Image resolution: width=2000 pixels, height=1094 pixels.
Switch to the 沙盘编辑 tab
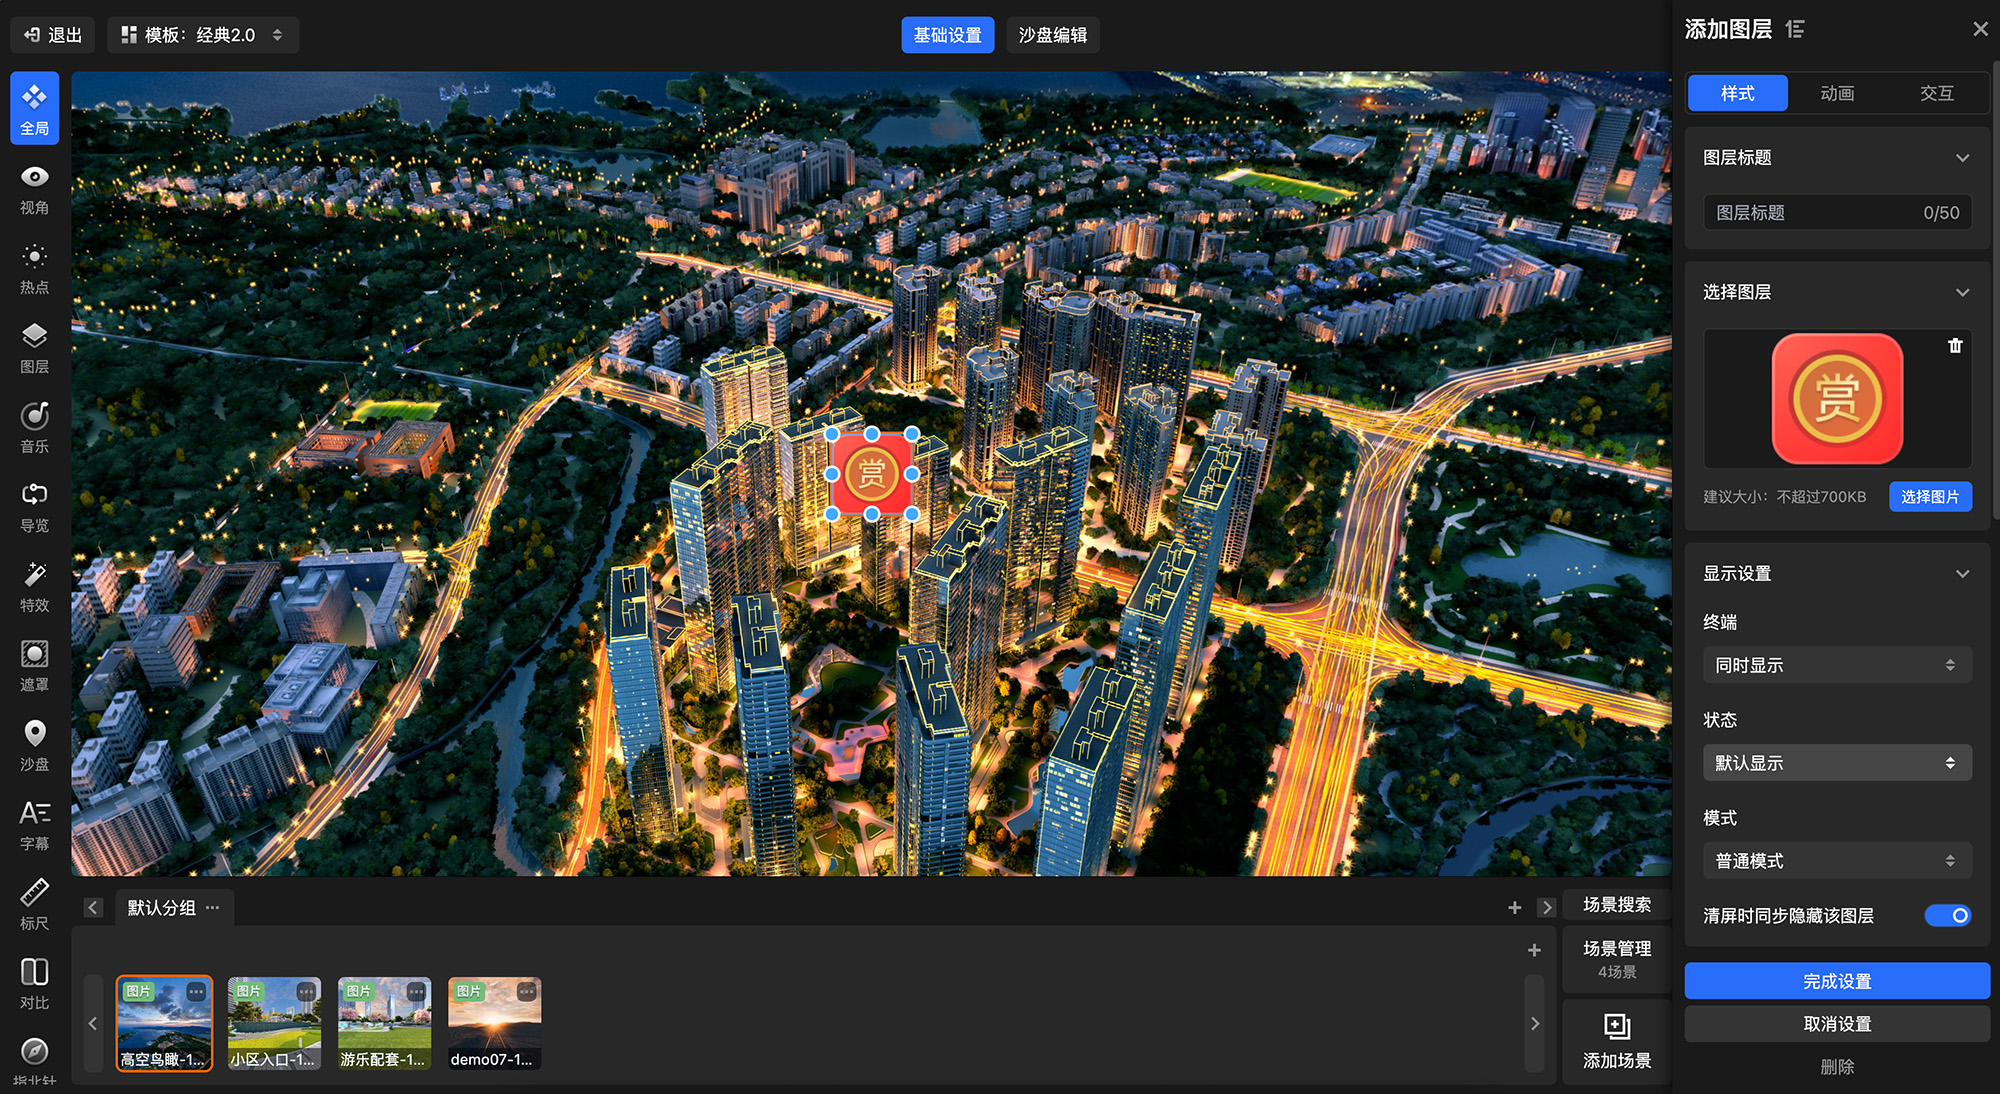1052,35
